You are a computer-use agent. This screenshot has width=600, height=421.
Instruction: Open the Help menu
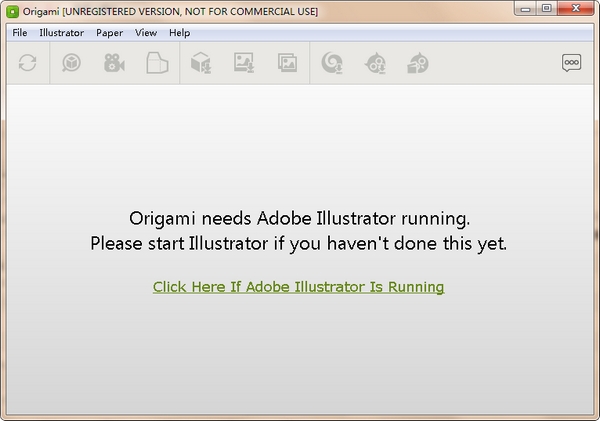pos(179,33)
